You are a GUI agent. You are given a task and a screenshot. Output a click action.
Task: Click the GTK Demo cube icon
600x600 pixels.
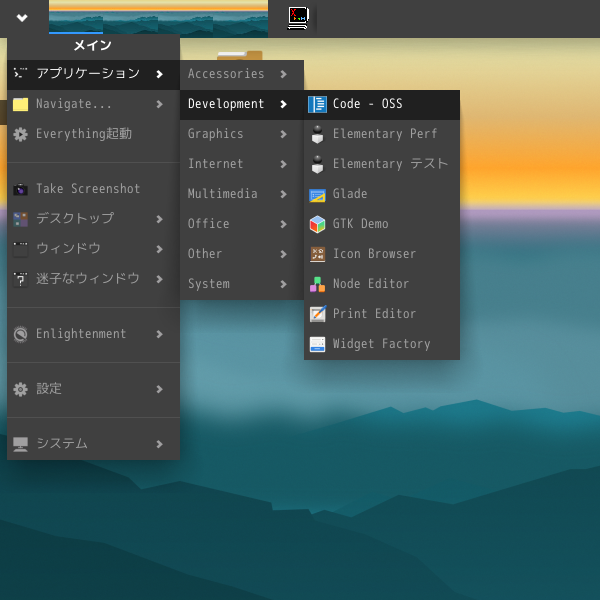click(317, 224)
